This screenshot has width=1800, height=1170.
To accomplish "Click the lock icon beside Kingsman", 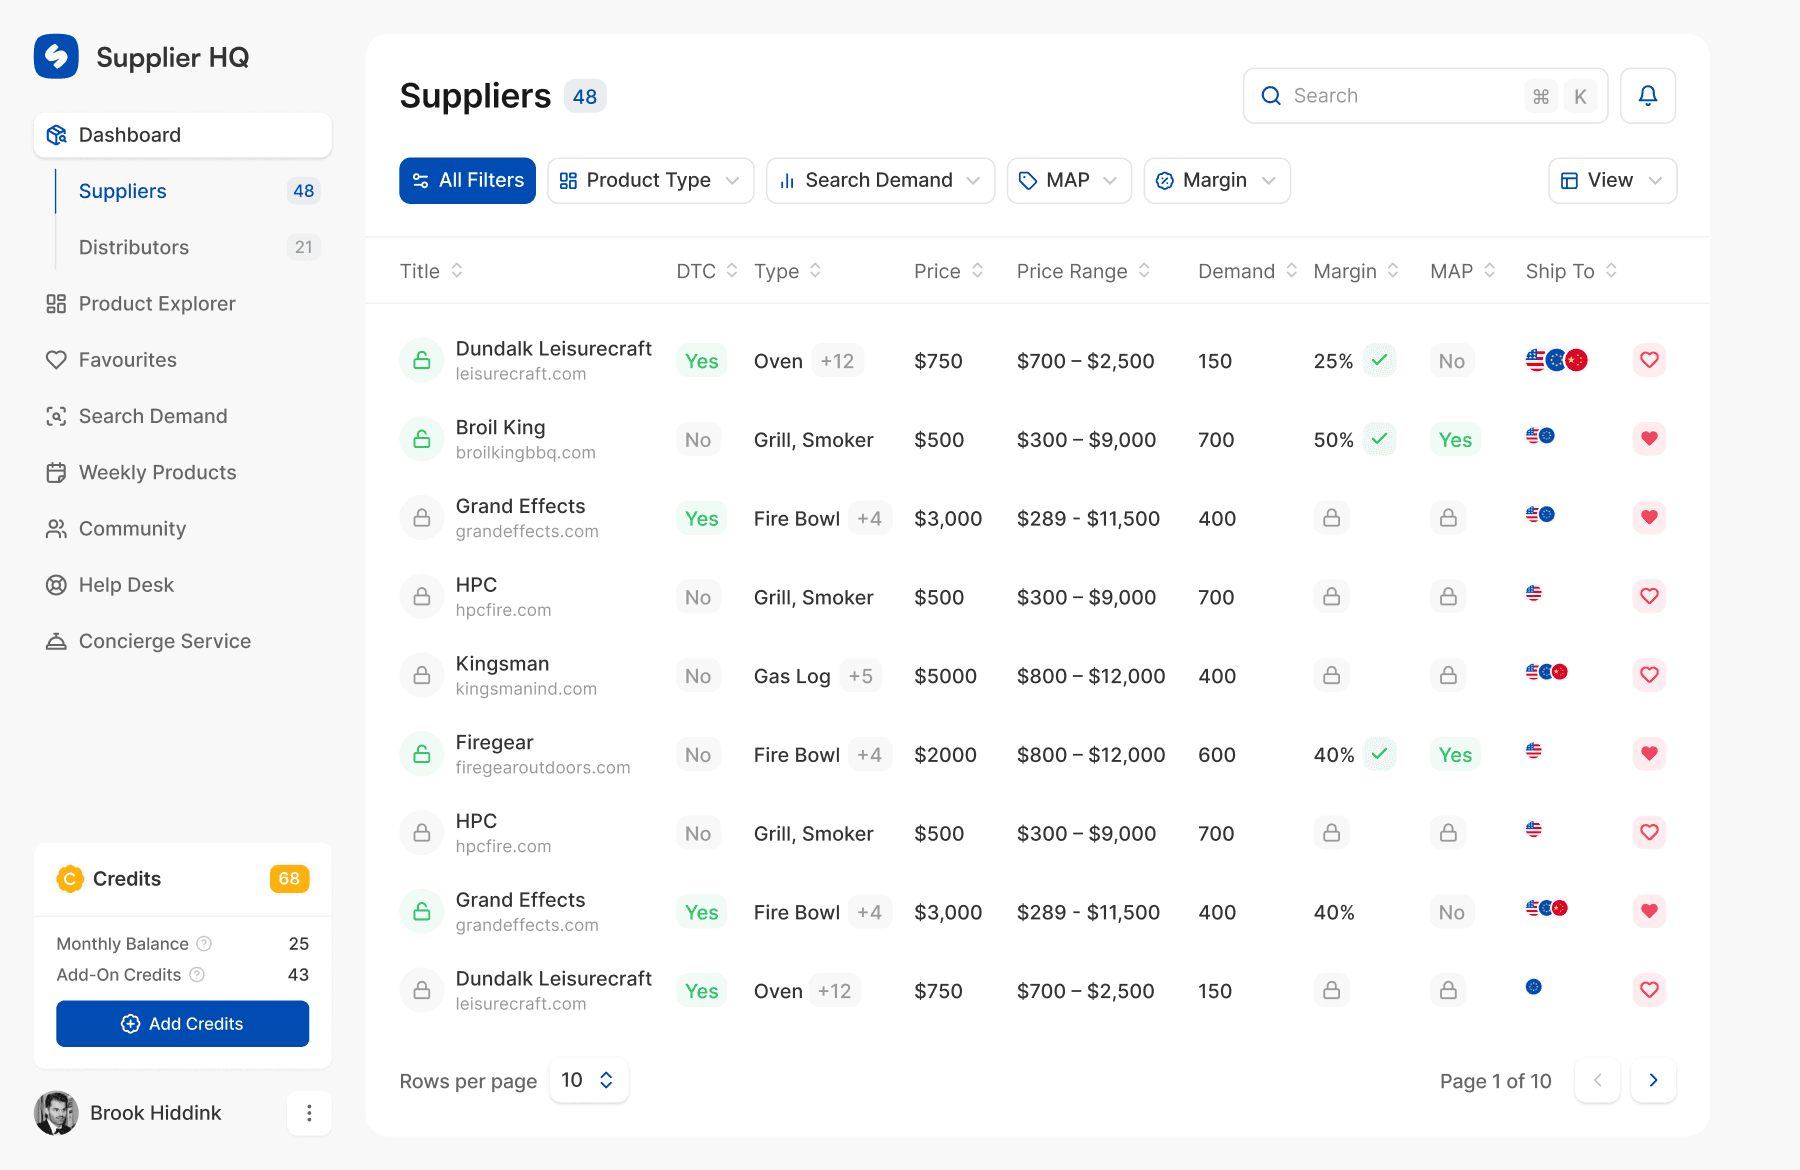I will click(422, 675).
